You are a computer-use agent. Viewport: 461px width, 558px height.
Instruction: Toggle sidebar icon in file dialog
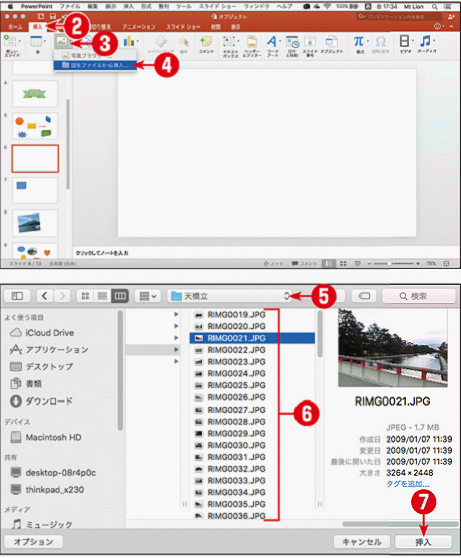(x=17, y=296)
